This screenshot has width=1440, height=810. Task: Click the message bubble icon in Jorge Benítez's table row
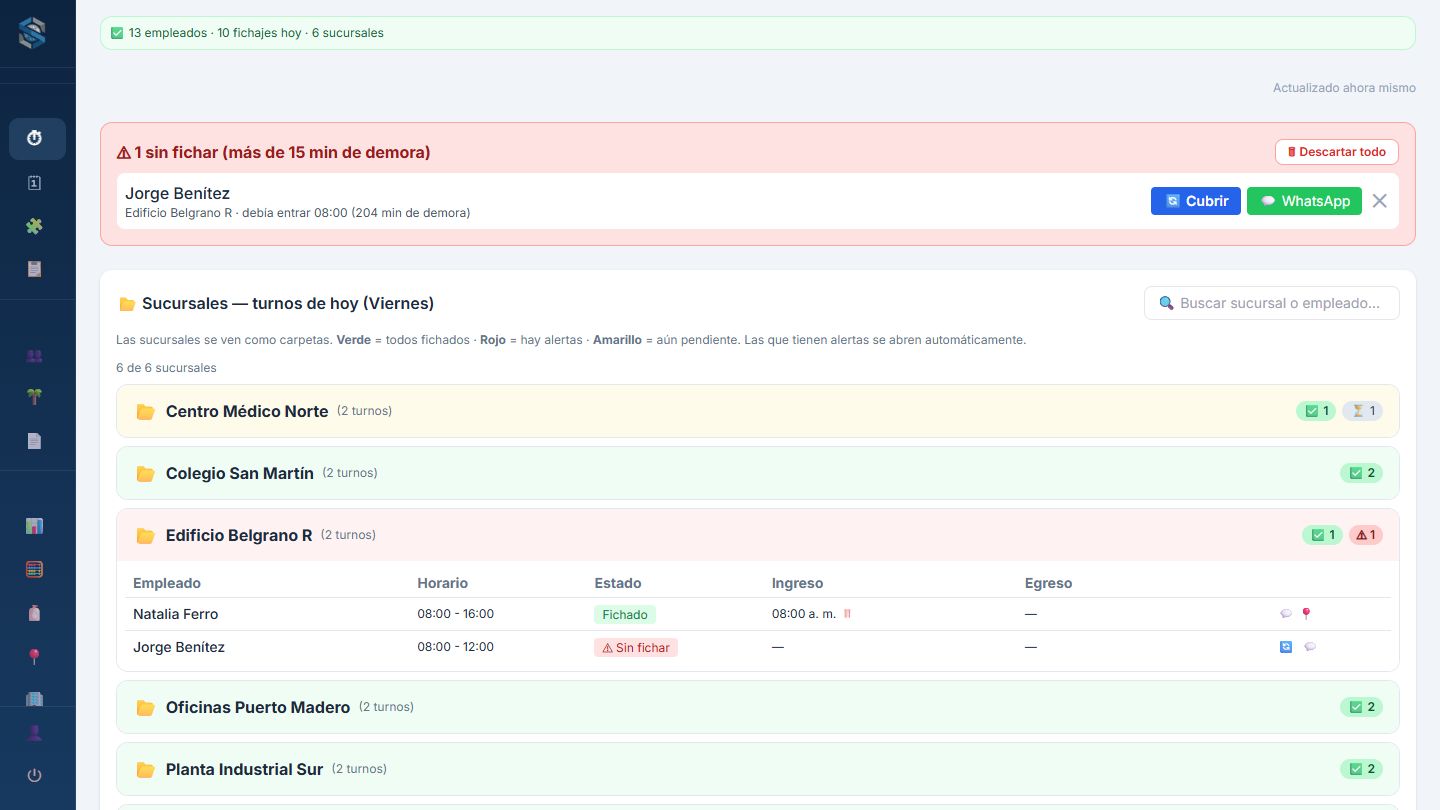(x=1310, y=647)
